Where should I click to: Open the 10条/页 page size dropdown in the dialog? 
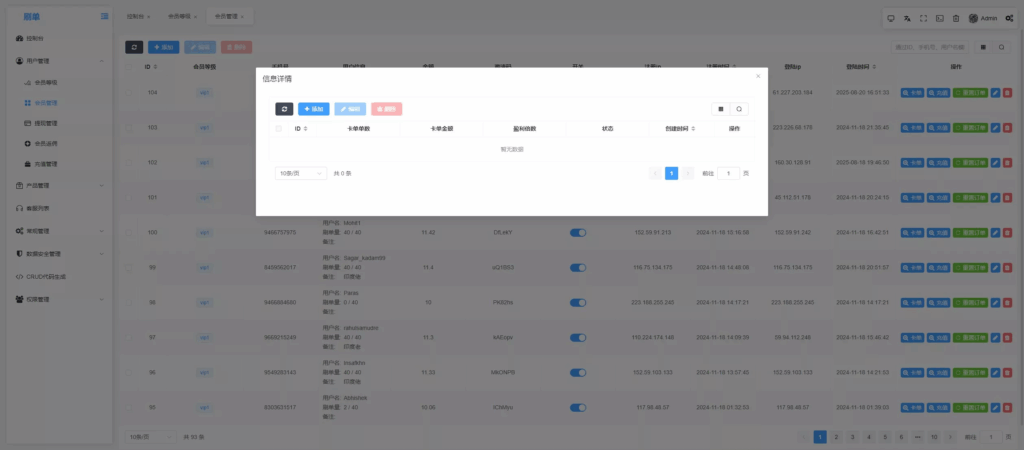(x=300, y=173)
